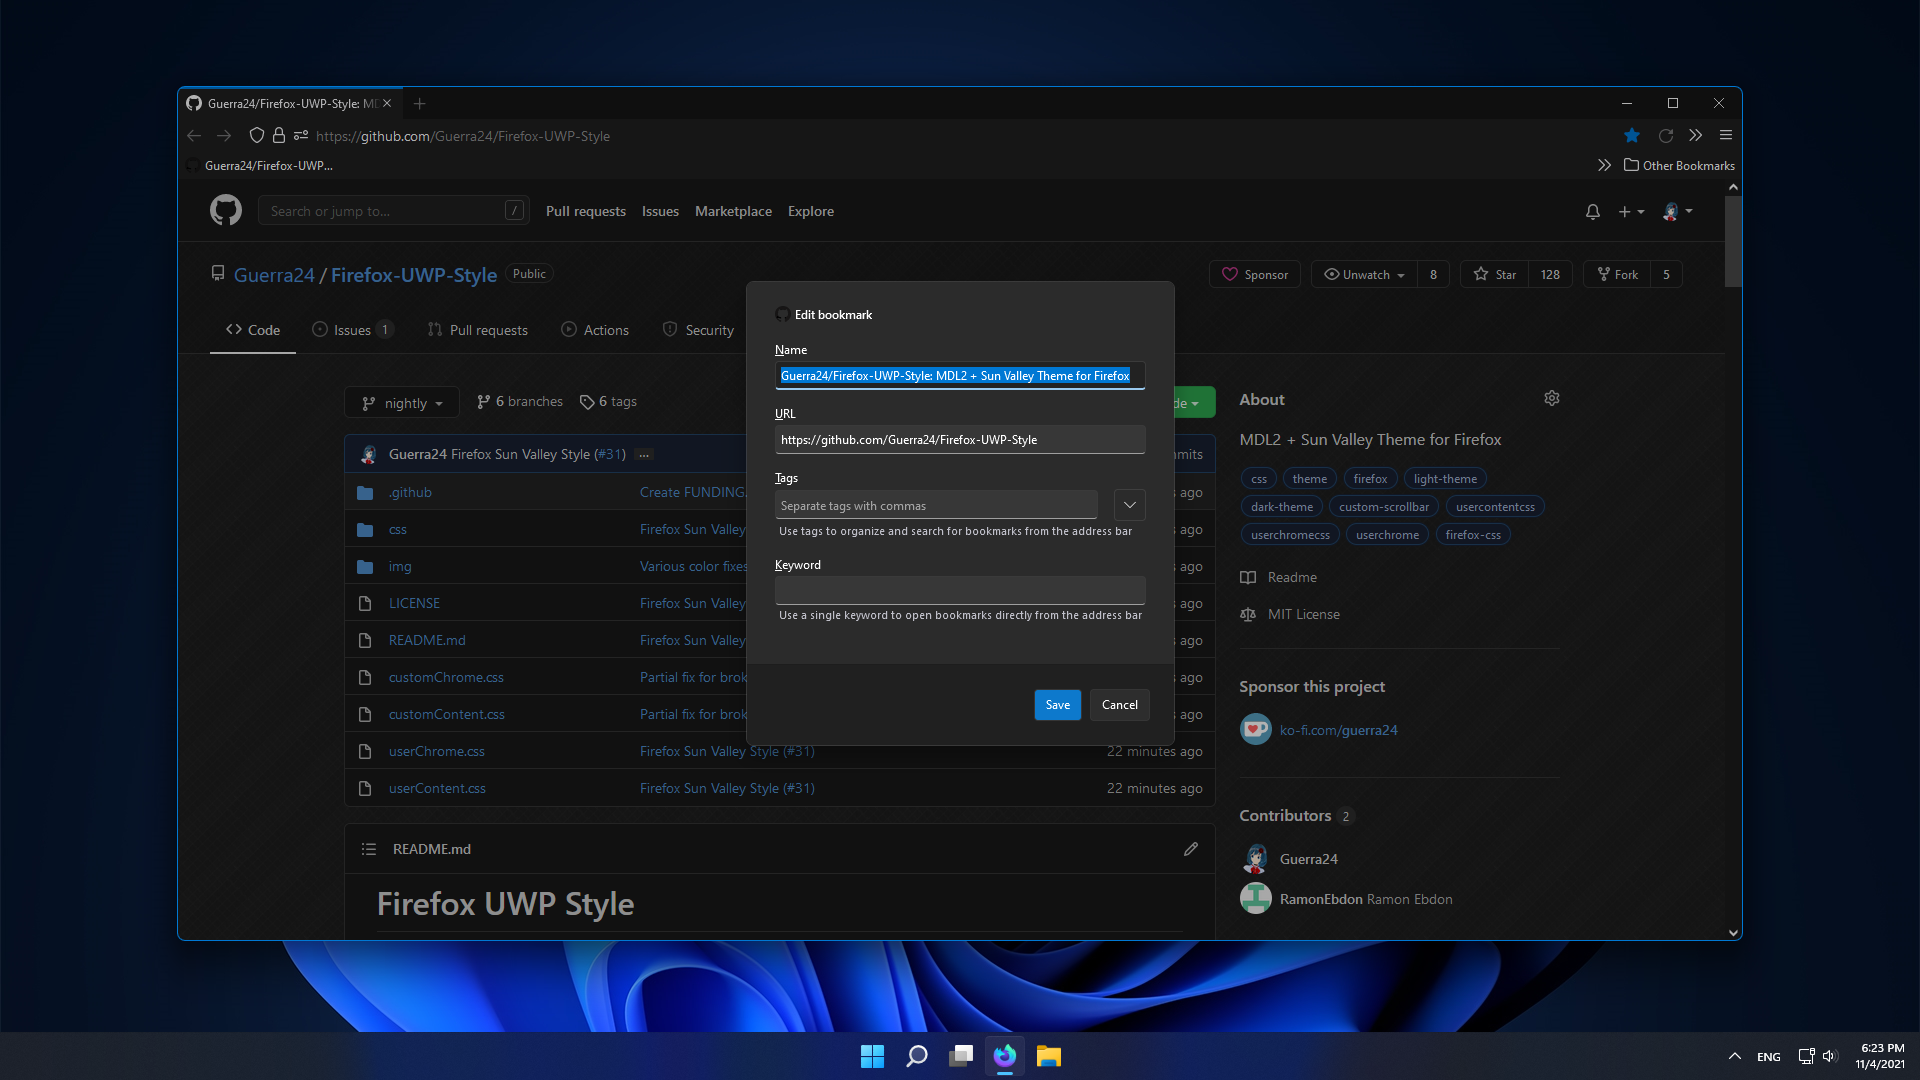
Task: Focus the GitHub search box
Action: point(393,211)
